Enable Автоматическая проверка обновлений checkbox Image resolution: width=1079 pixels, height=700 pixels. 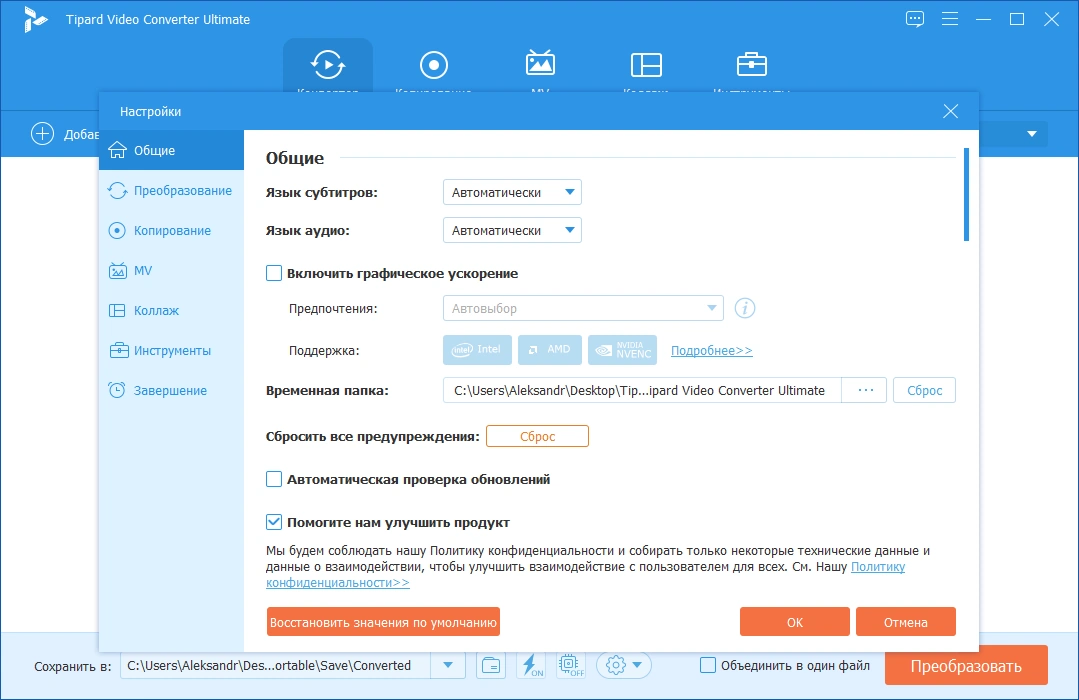click(274, 479)
